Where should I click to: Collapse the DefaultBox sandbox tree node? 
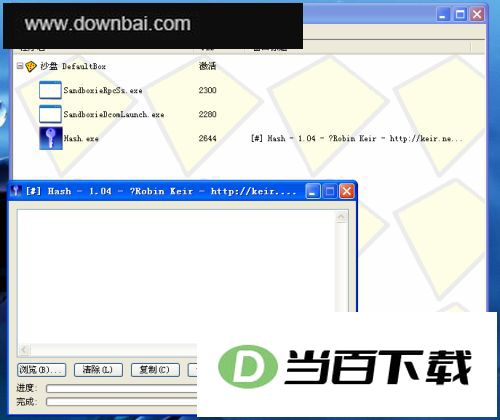20,66
